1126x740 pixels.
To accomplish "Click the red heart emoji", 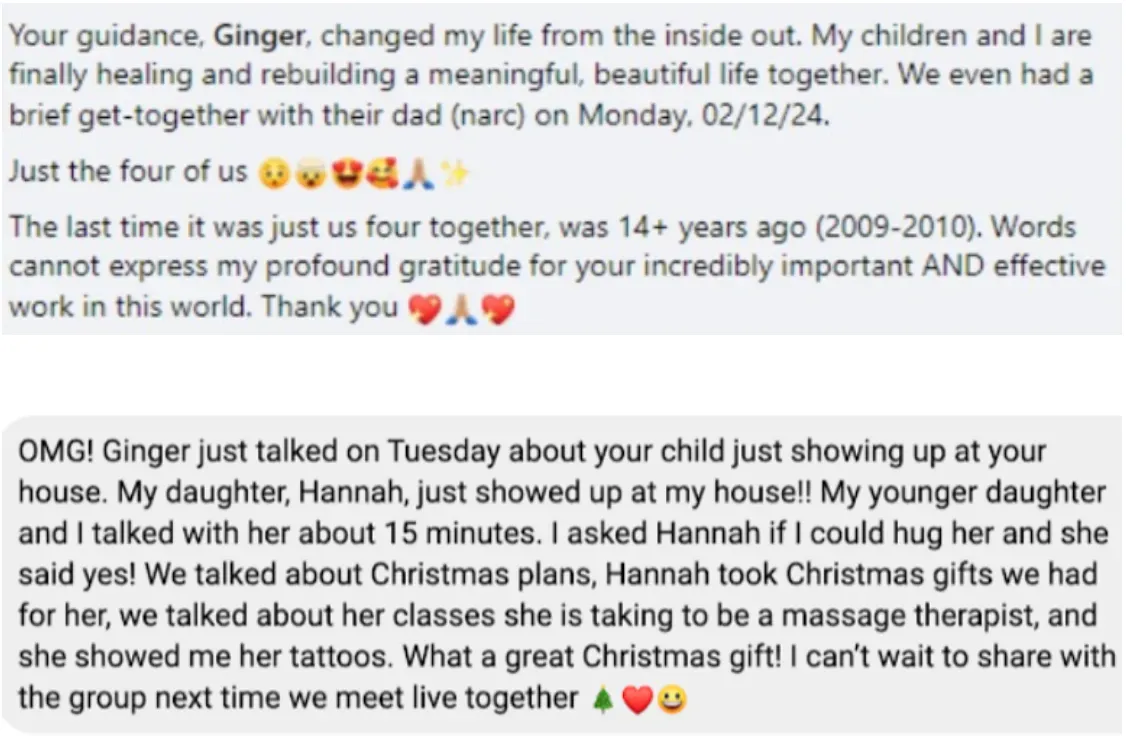I will click(636, 700).
